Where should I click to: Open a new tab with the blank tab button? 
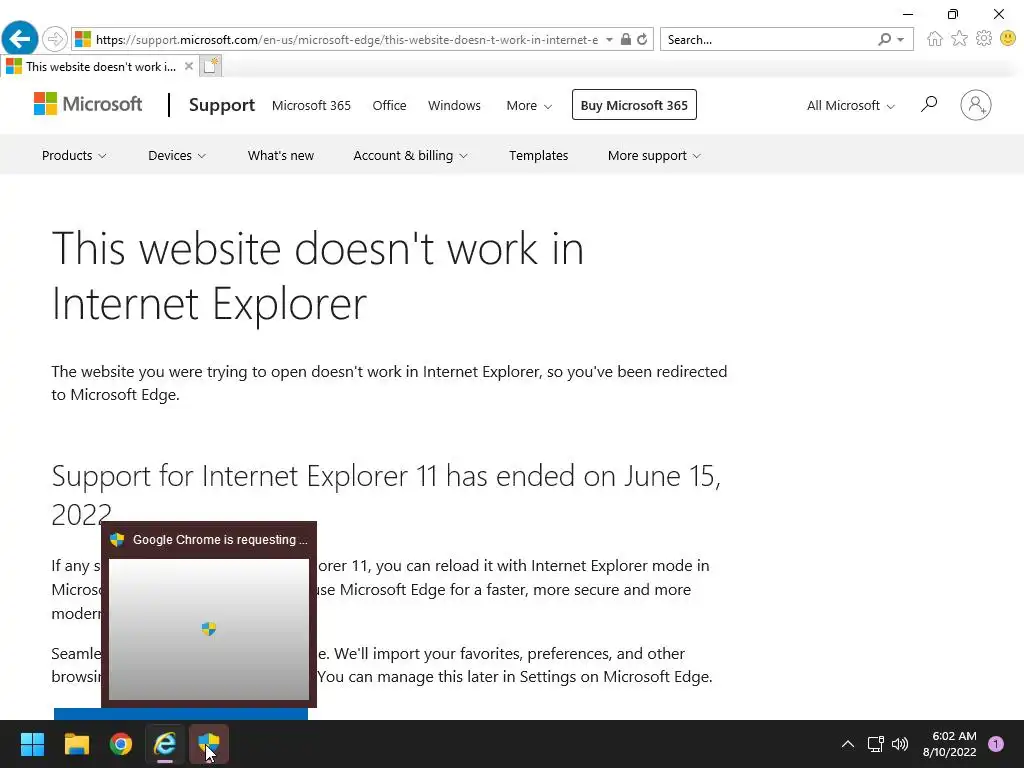(x=210, y=66)
